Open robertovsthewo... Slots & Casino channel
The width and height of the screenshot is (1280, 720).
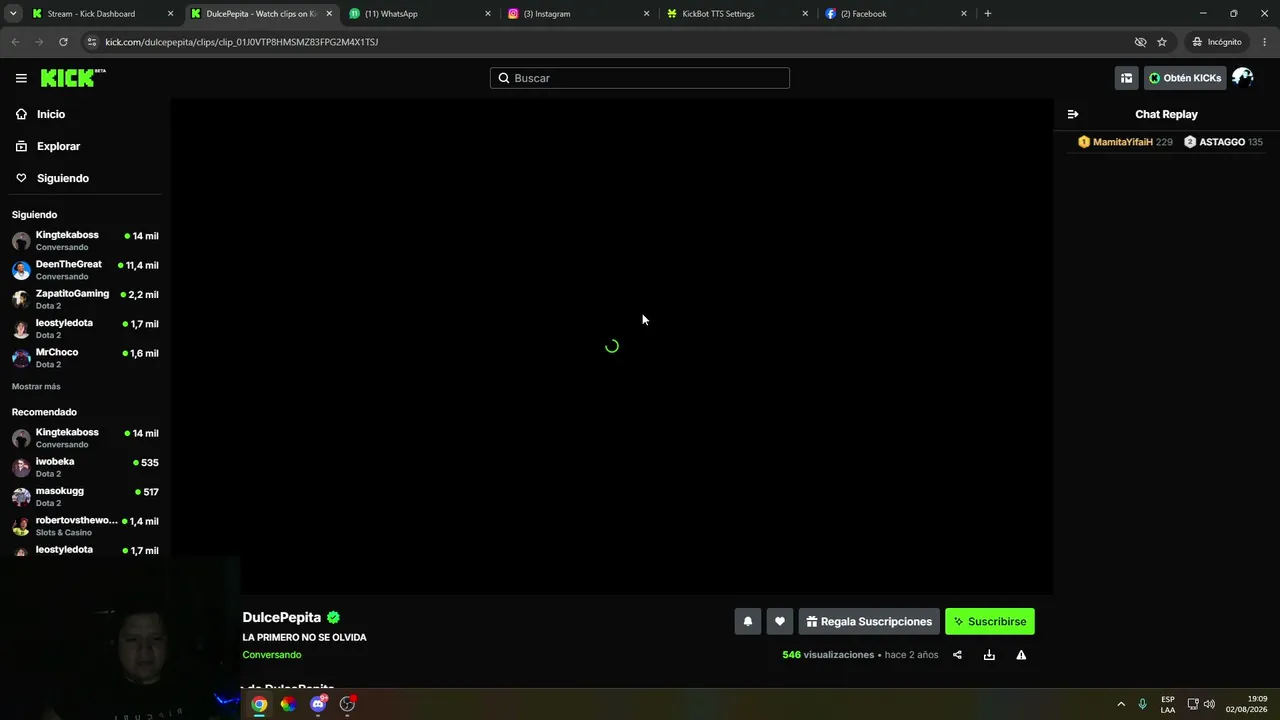pos(85,526)
